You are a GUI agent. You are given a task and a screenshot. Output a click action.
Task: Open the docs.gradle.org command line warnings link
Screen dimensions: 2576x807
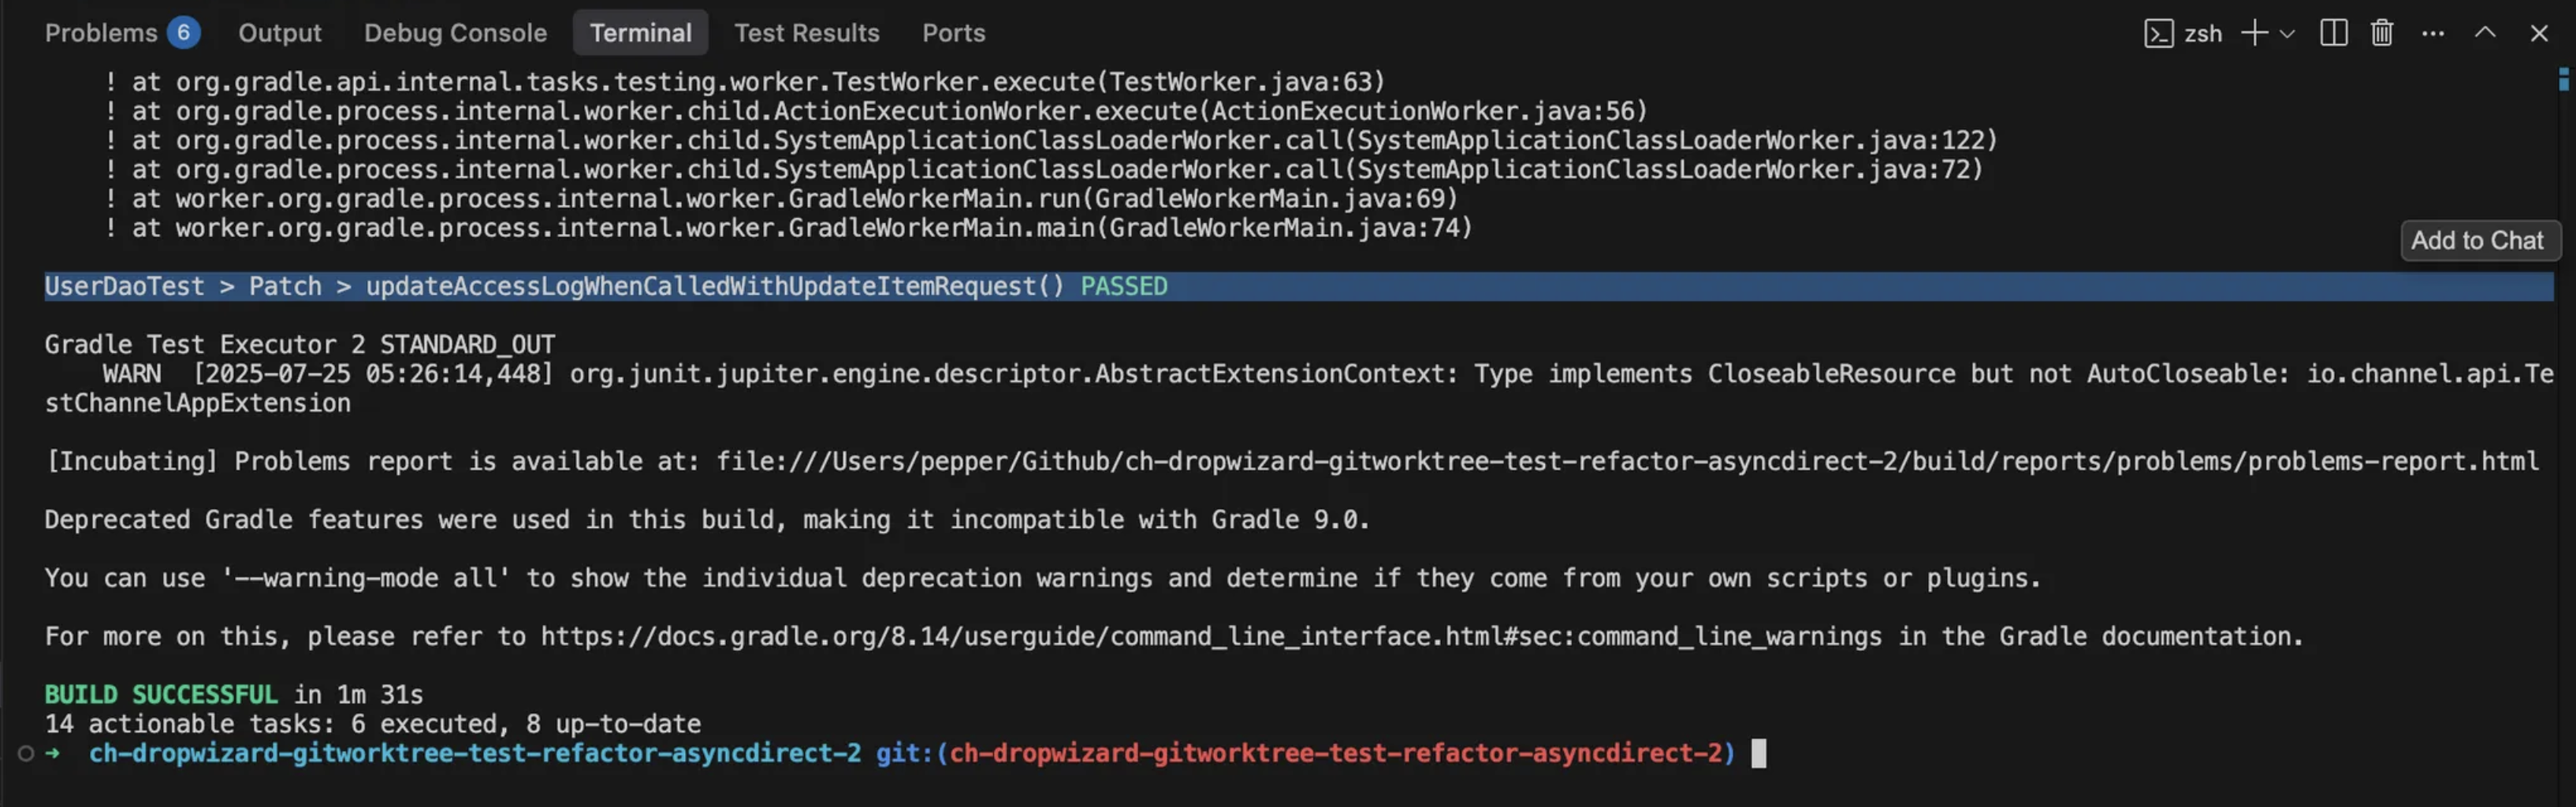1211,637
